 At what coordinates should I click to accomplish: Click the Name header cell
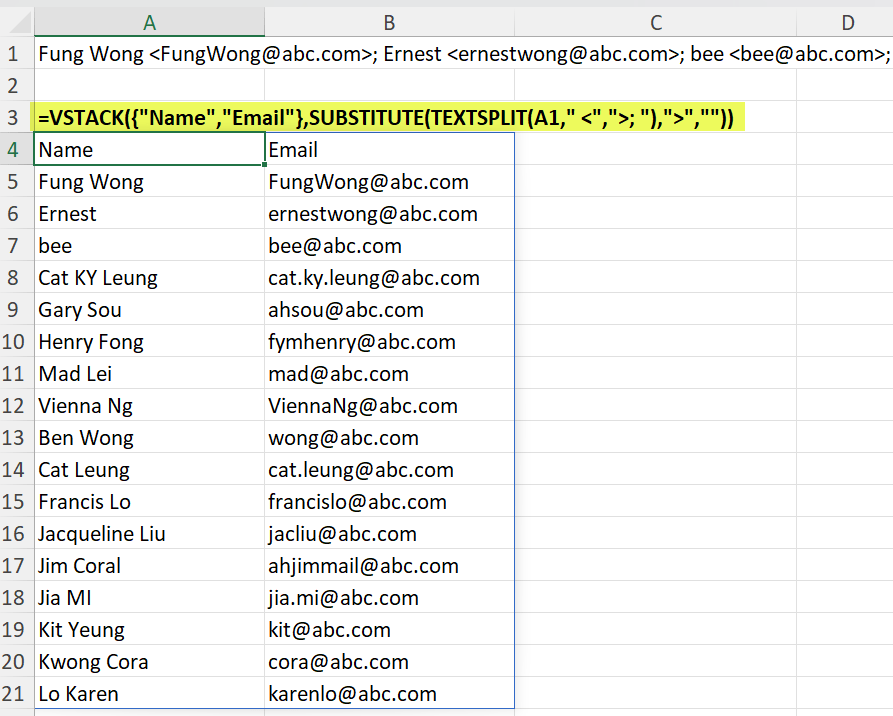pos(149,150)
